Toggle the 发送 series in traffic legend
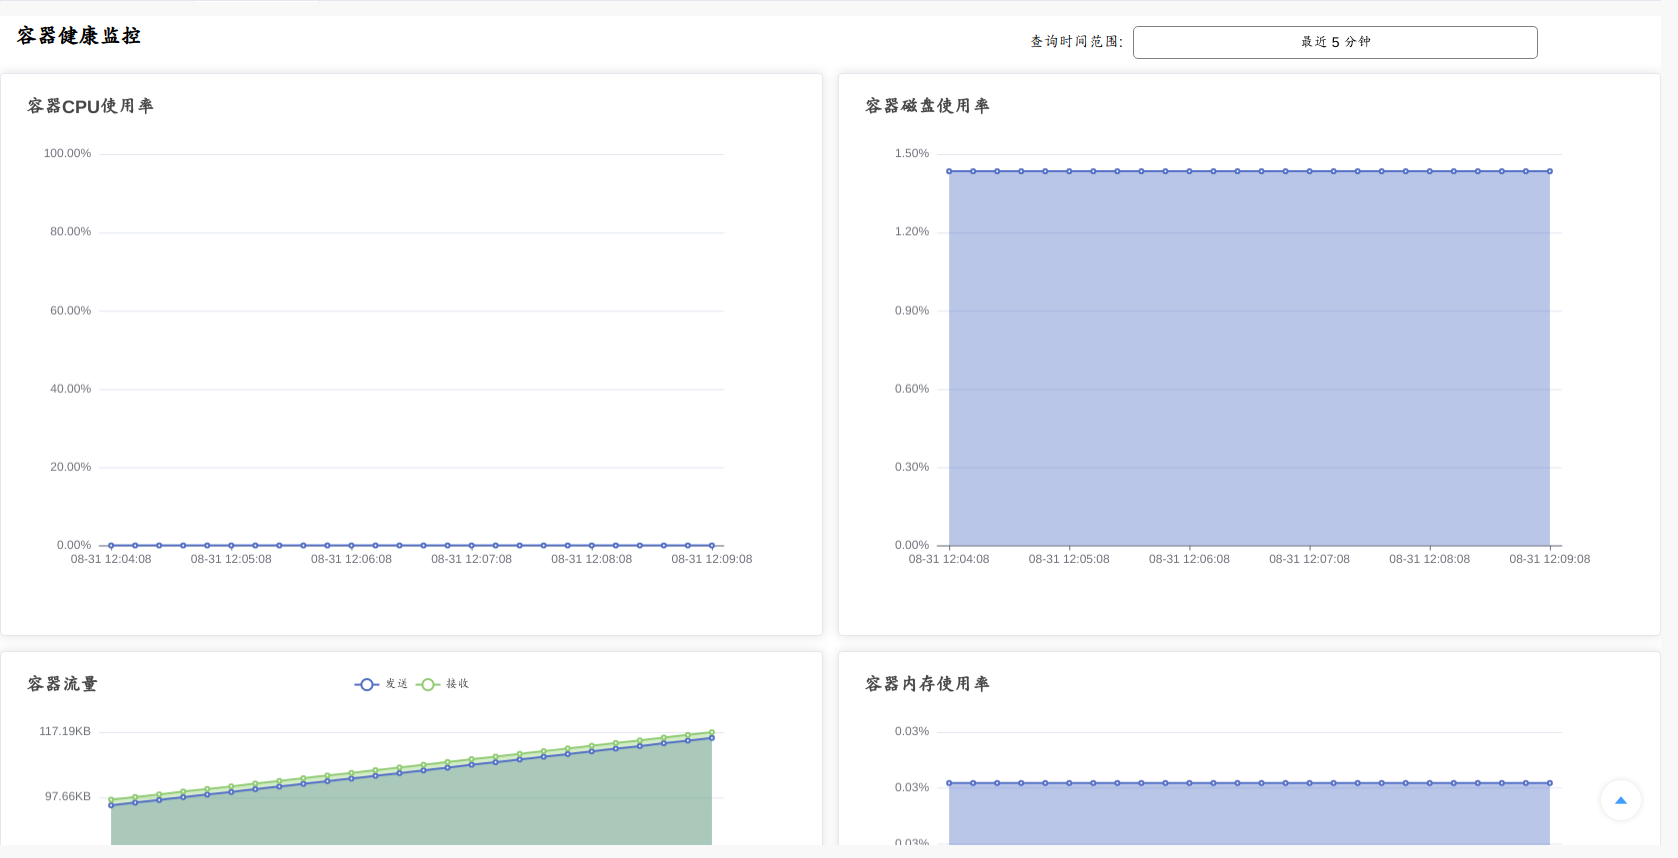Viewport: 1678px width, 858px height. click(381, 684)
